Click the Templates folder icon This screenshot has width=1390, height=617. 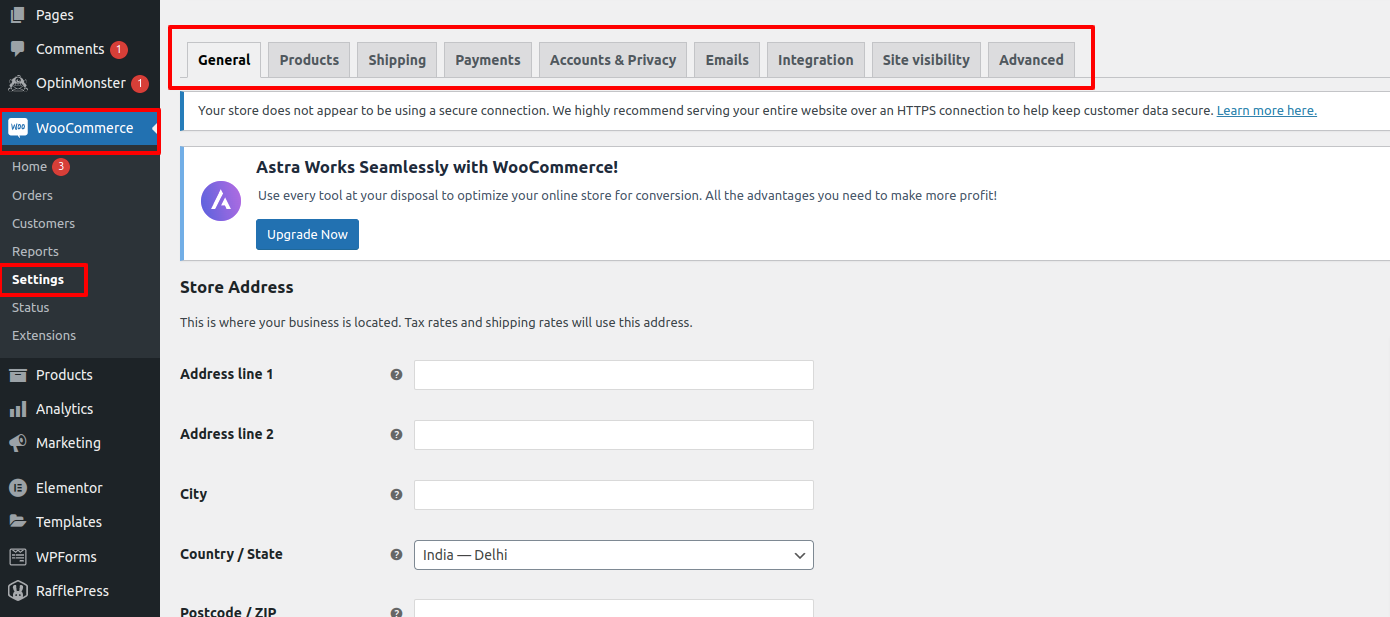coord(17,522)
